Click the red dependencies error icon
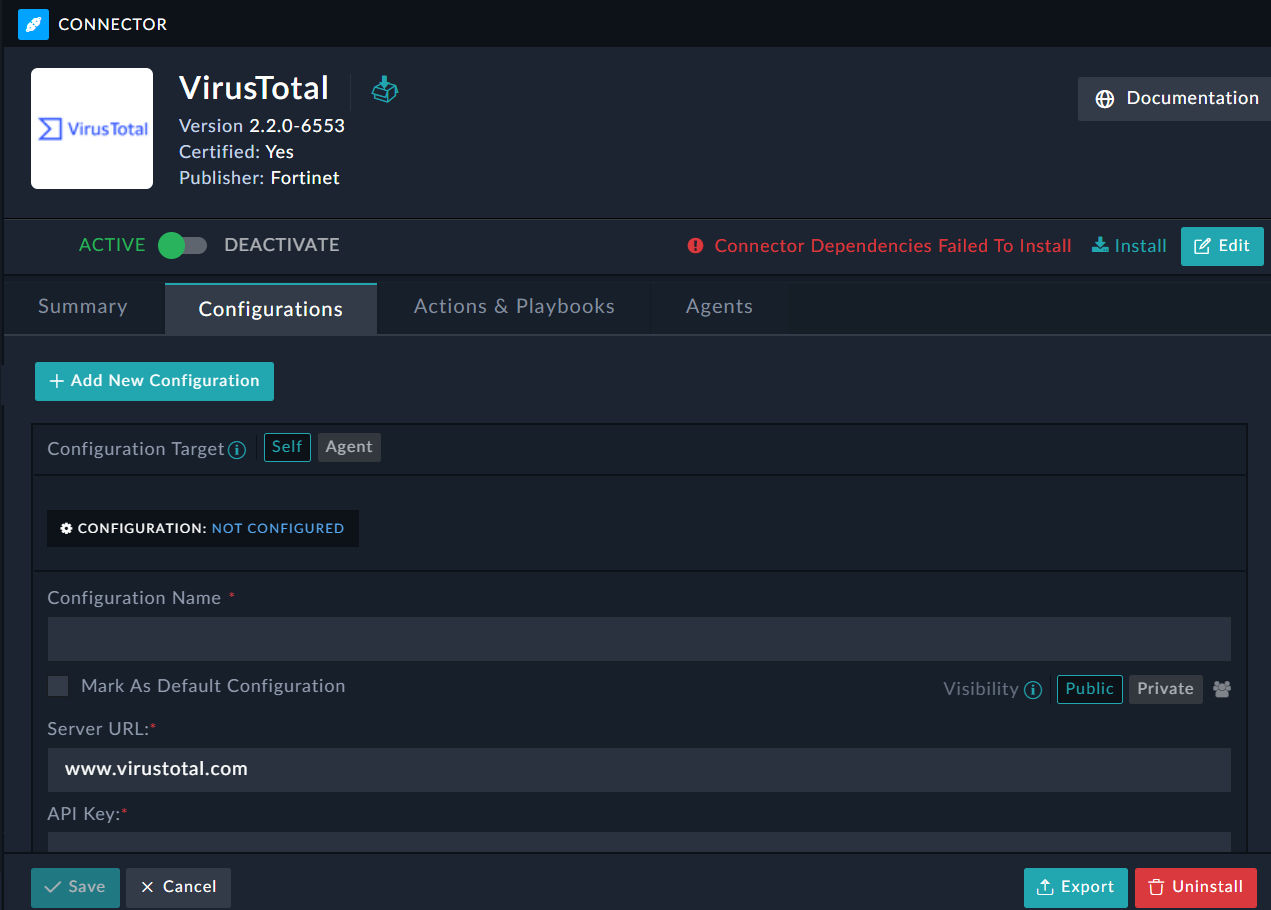Image resolution: width=1271 pixels, height=910 pixels. [x=695, y=246]
